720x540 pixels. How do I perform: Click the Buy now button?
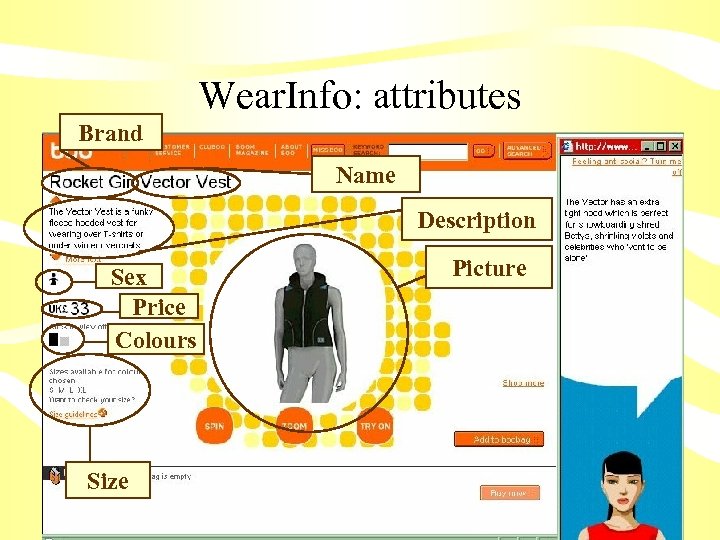click(510, 493)
